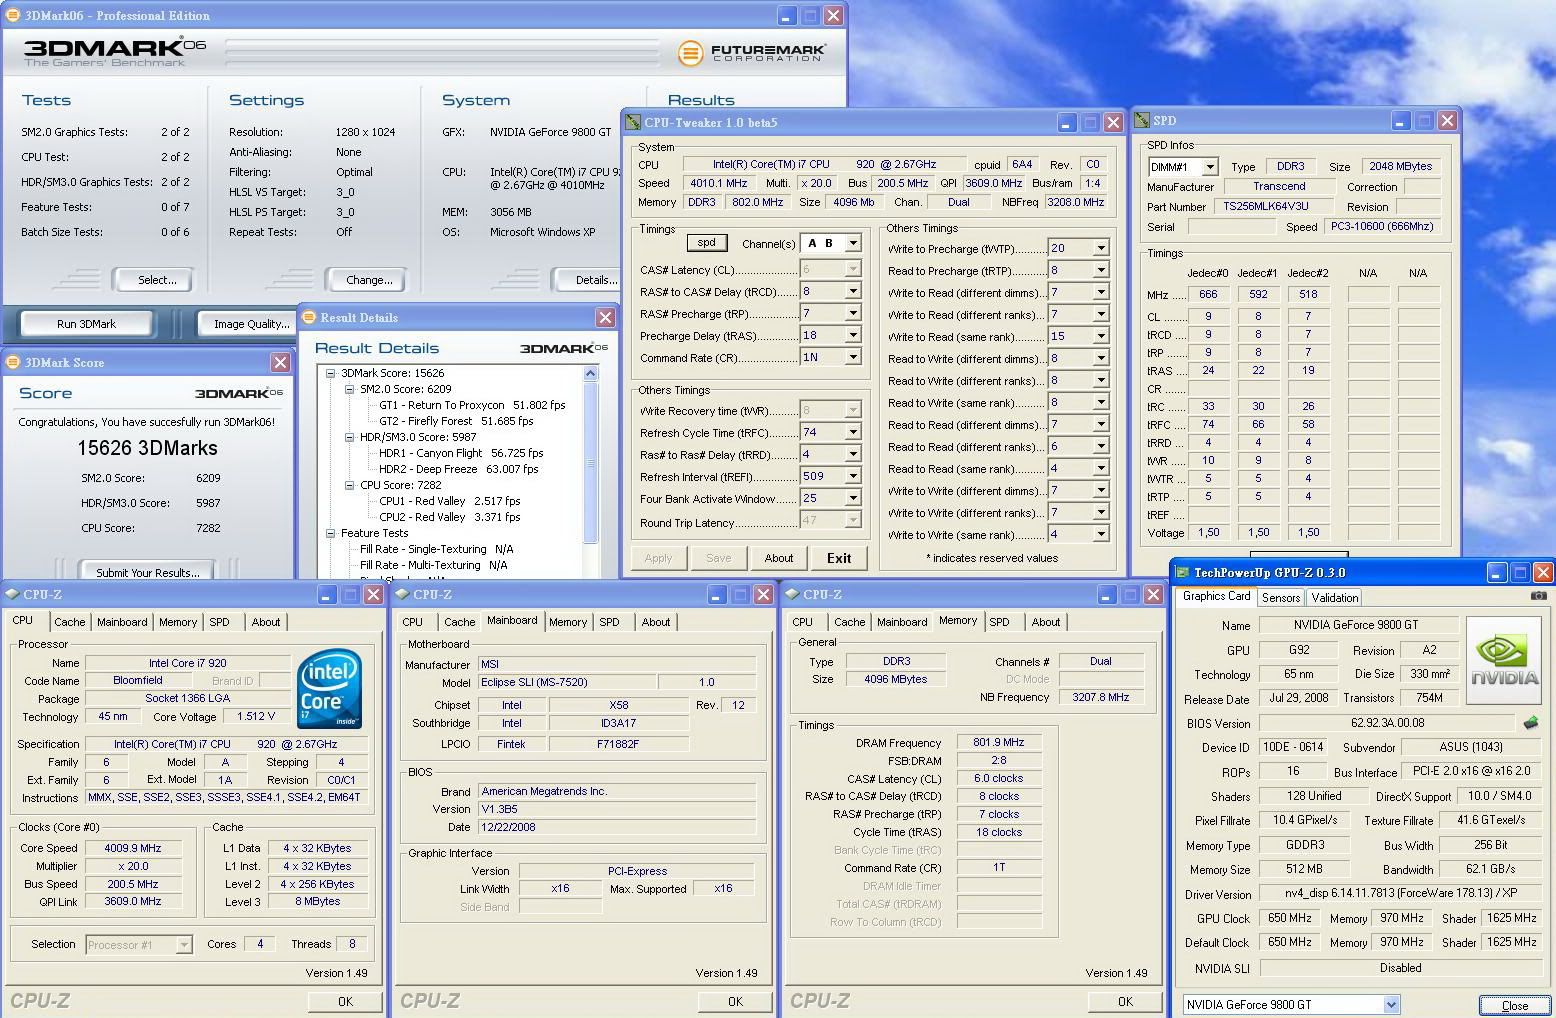Click the 3DMark06 logo in Result Details
1556x1018 pixels.
563,348
